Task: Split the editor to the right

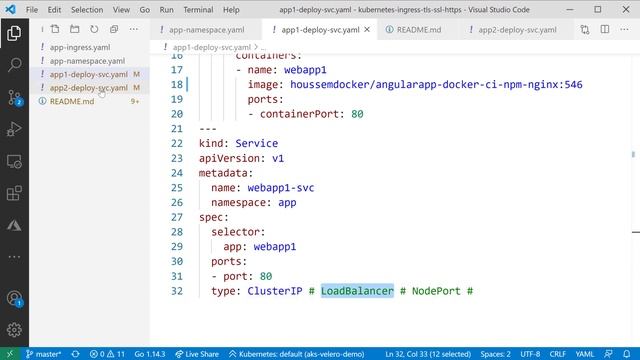Action: tap(605, 29)
